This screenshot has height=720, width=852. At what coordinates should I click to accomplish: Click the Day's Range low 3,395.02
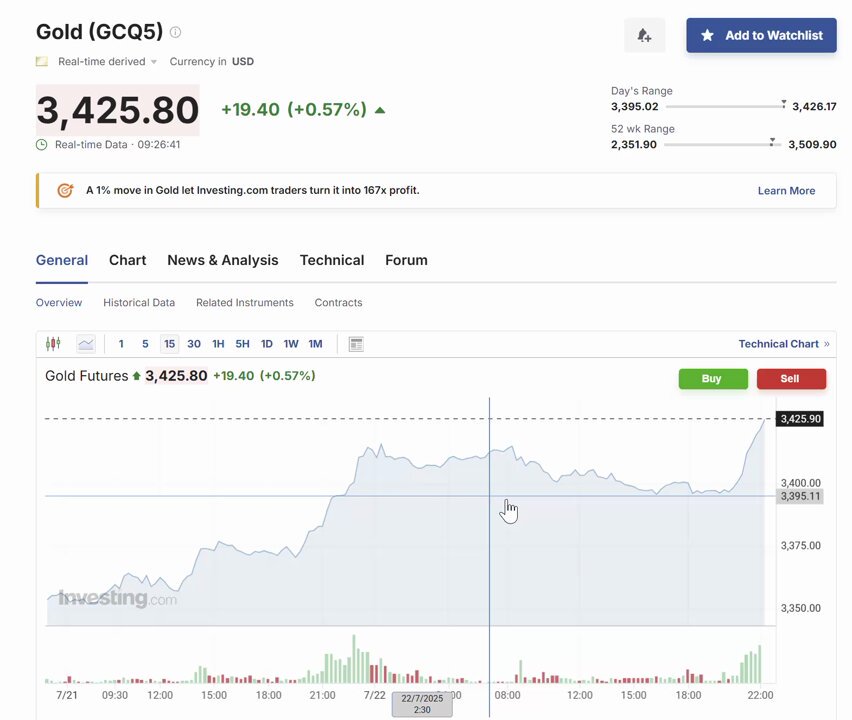(635, 107)
